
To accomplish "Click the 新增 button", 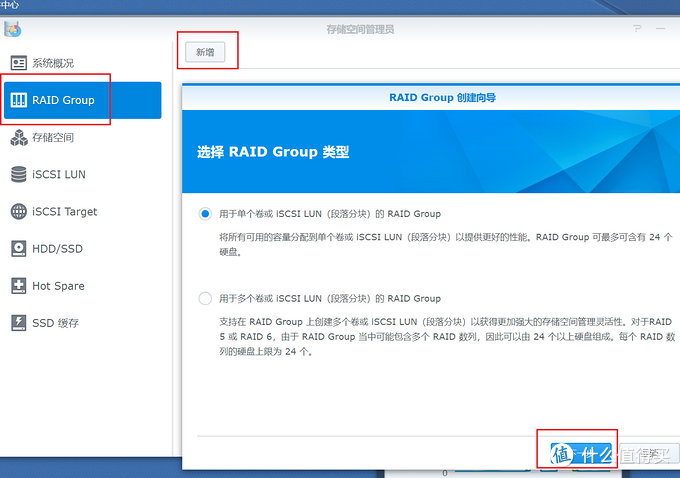I will point(205,52).
